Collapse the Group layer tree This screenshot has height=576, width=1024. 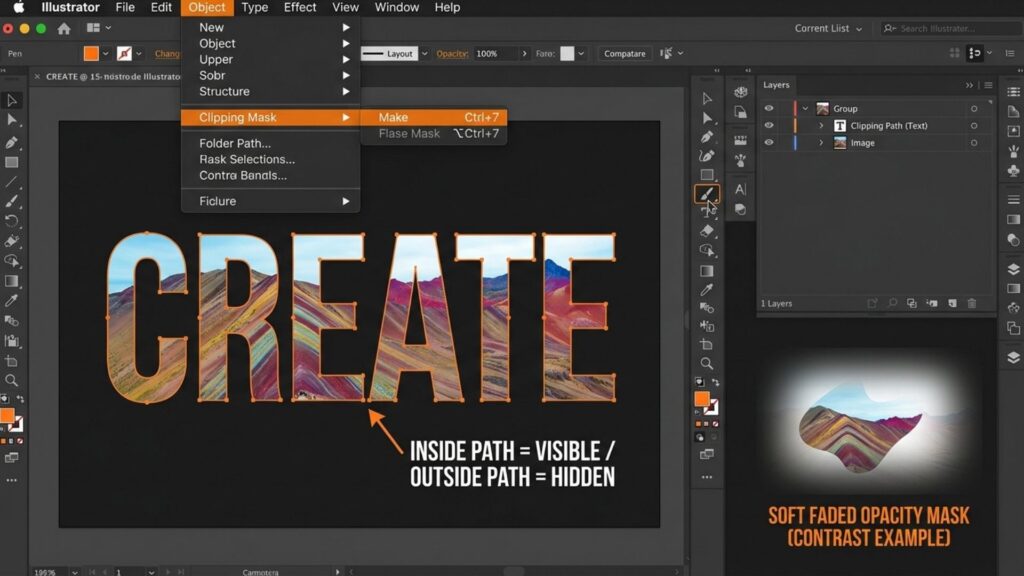click(x=805, y=108)
